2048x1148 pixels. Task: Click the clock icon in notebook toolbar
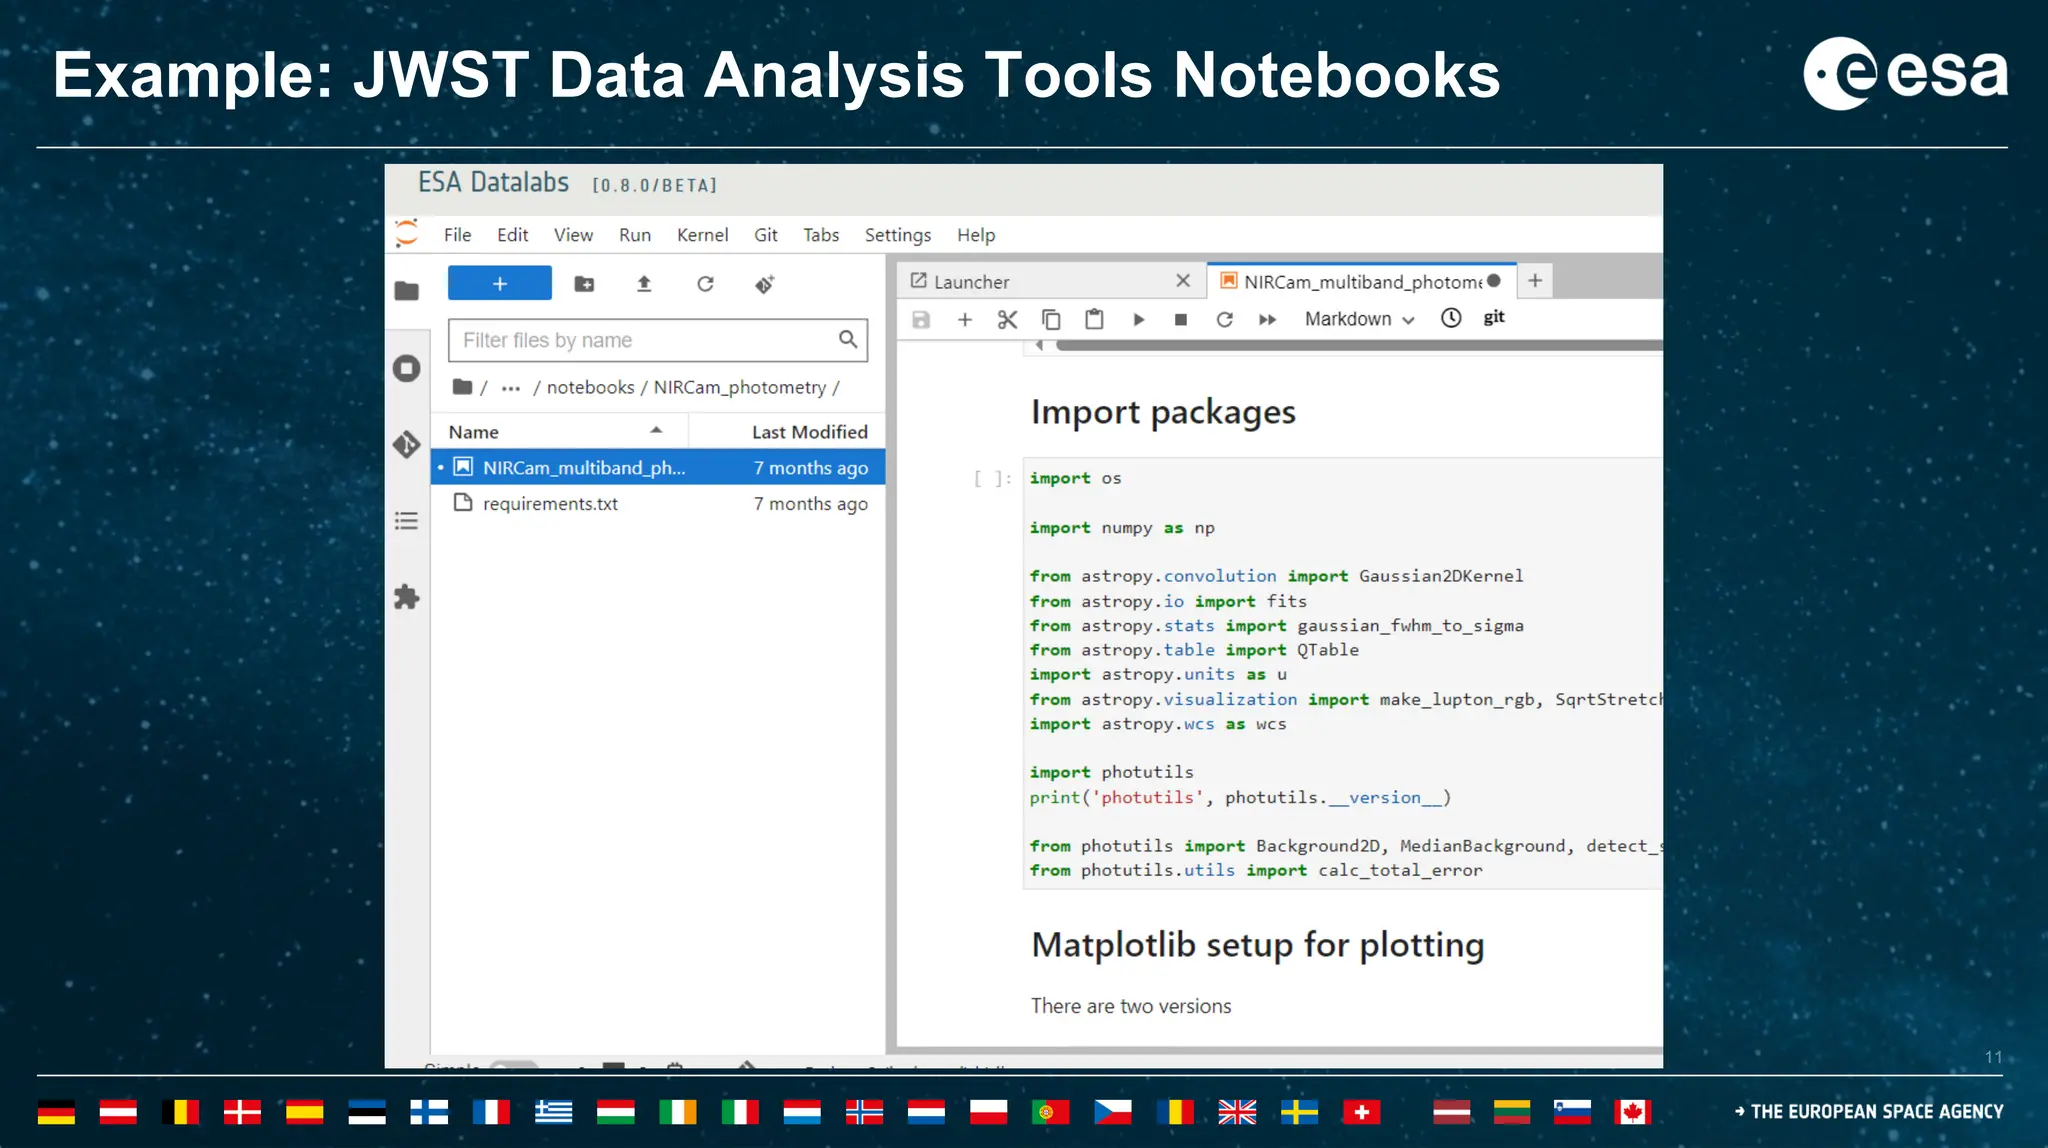[1451, 318]
